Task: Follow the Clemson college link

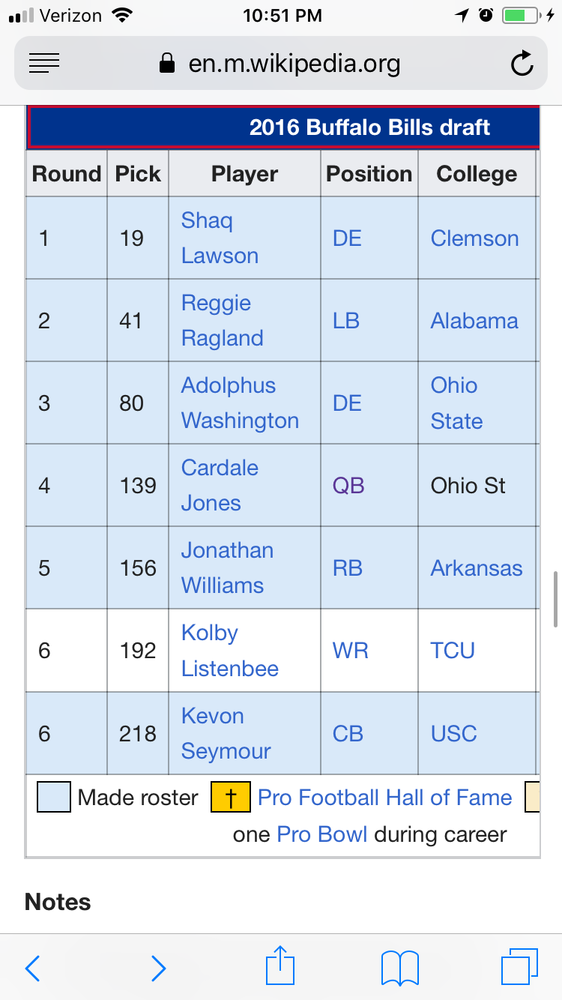Action: pyautogui.click(x=475, y=238)
